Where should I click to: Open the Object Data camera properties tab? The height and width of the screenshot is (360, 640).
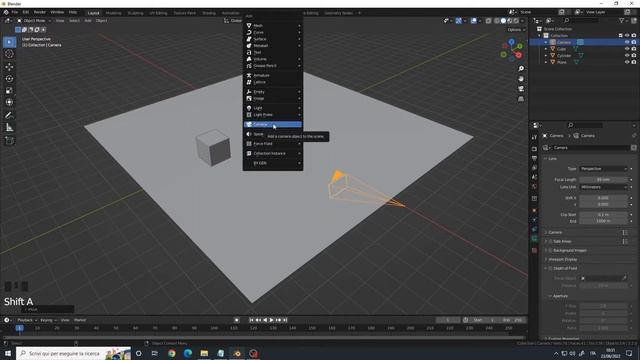[534, 239]
